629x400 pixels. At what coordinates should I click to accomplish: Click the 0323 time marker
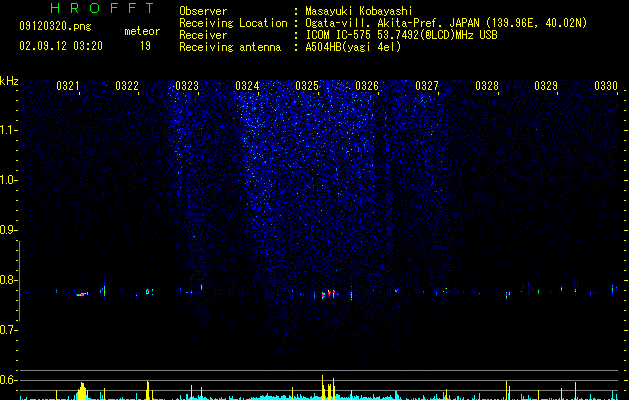pyautogui.click(x=187, y=86)
